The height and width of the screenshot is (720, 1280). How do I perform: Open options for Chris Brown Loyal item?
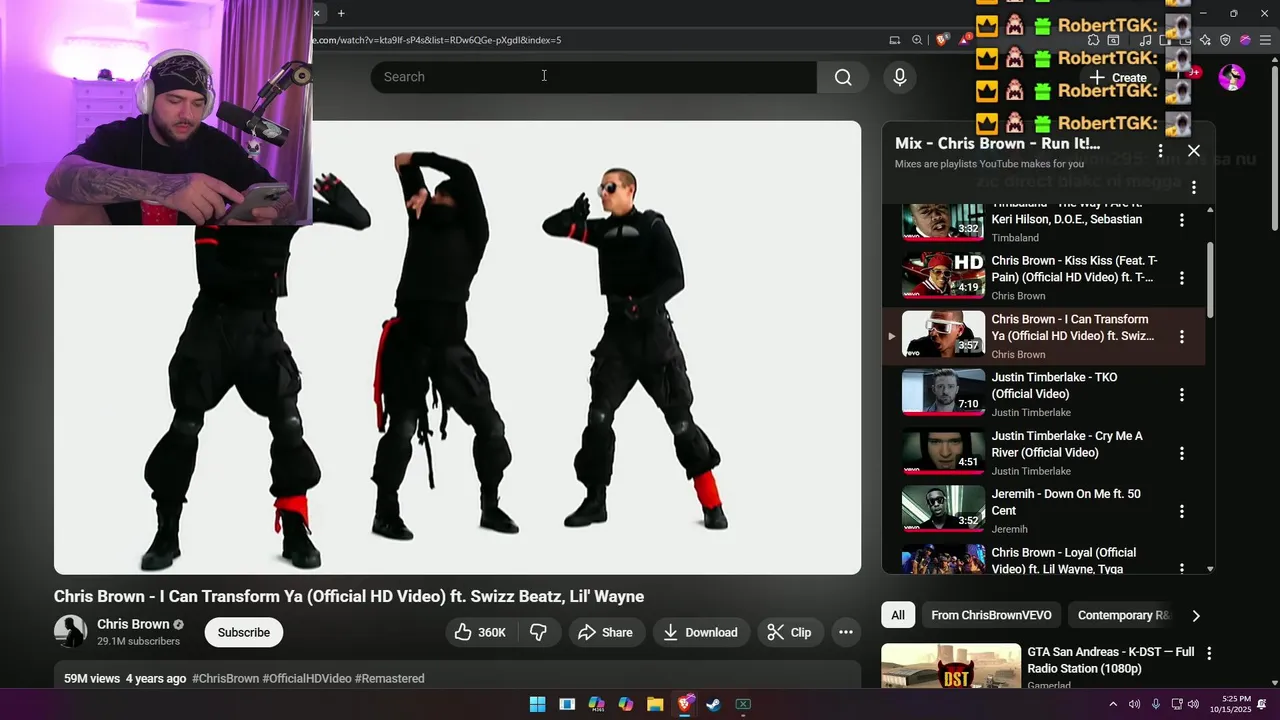point(1181,567)
